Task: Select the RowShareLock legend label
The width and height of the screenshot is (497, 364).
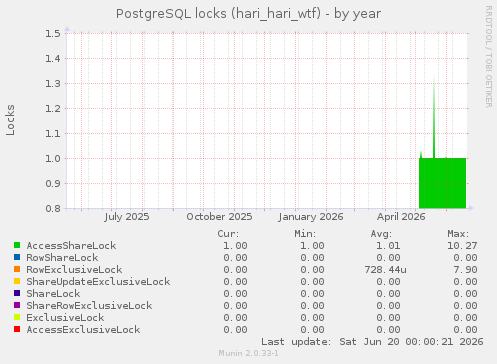Action: tap(62, 258)
